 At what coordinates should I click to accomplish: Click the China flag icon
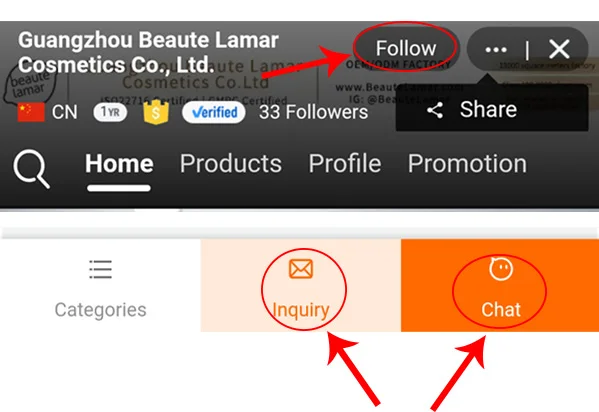31,112
